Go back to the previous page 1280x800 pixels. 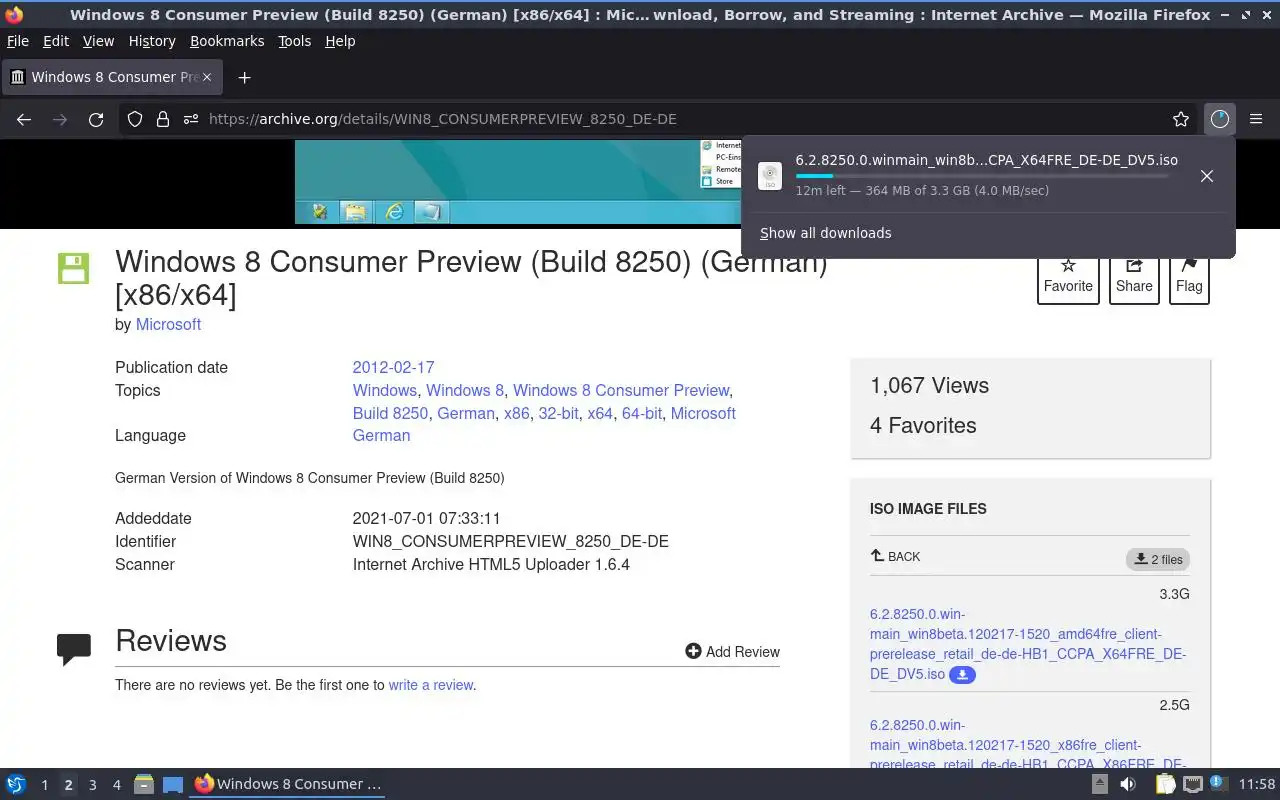pyautogui.click(x=24, y=119)
